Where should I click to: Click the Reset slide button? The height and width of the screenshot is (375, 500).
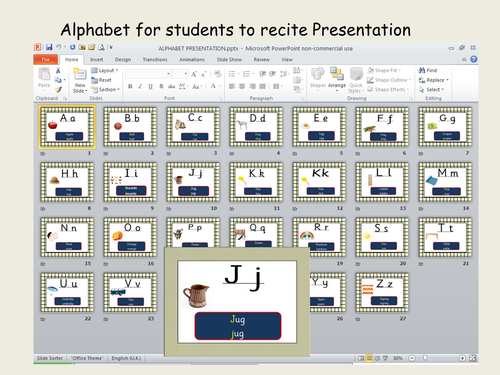click(x=101, y=80)
